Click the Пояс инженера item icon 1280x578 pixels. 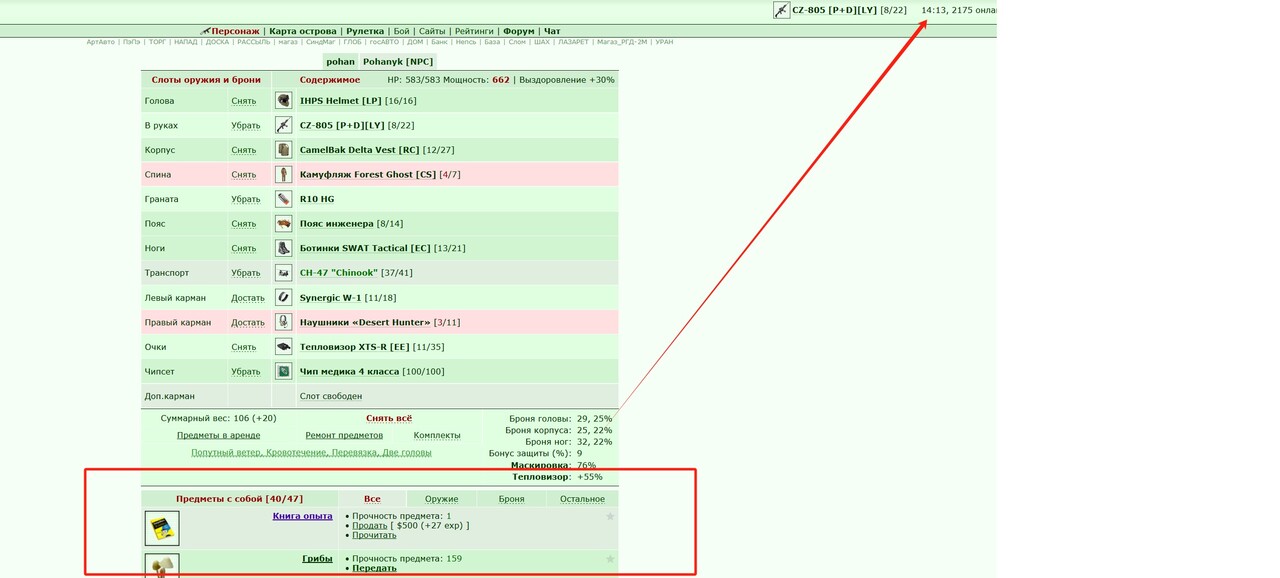click(x=283, y=223)
